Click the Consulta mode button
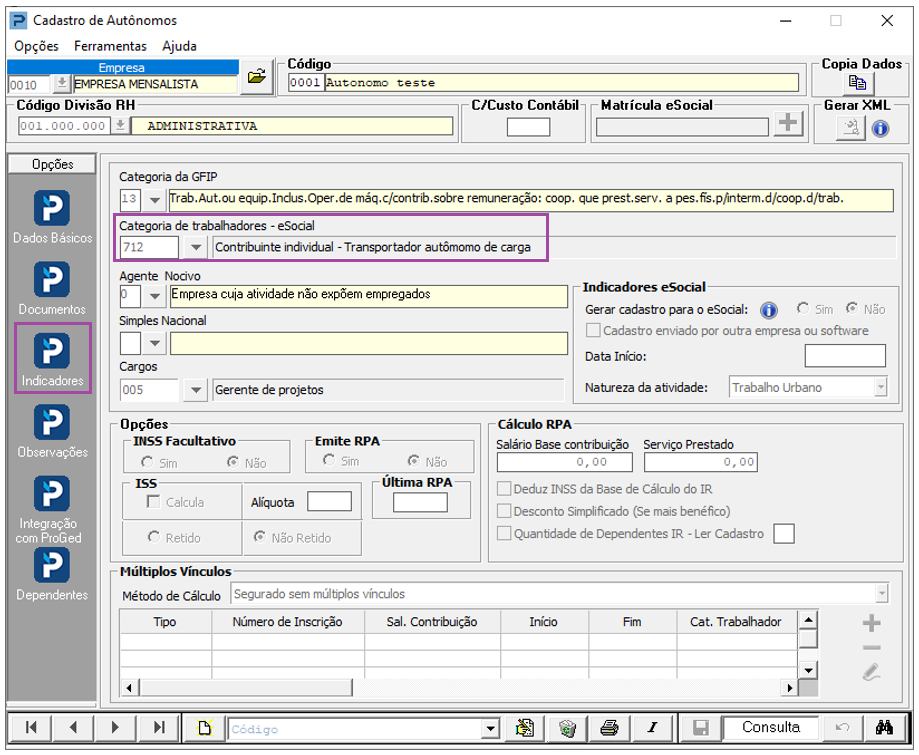 [771, 727]
